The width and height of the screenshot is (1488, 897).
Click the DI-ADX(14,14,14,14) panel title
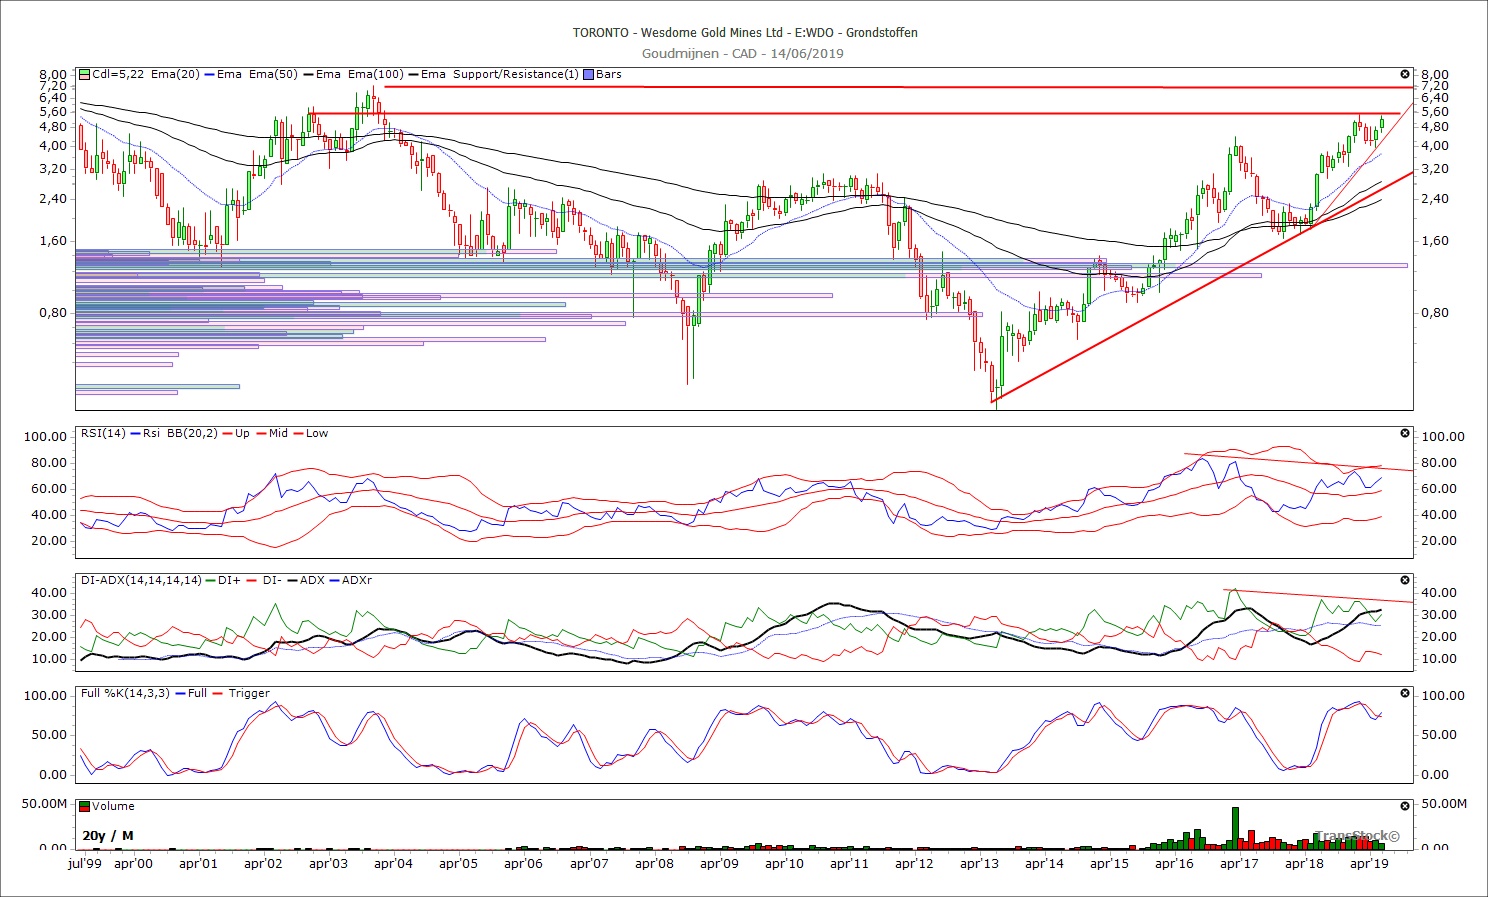pyautogui.click(x=140, y=580)
